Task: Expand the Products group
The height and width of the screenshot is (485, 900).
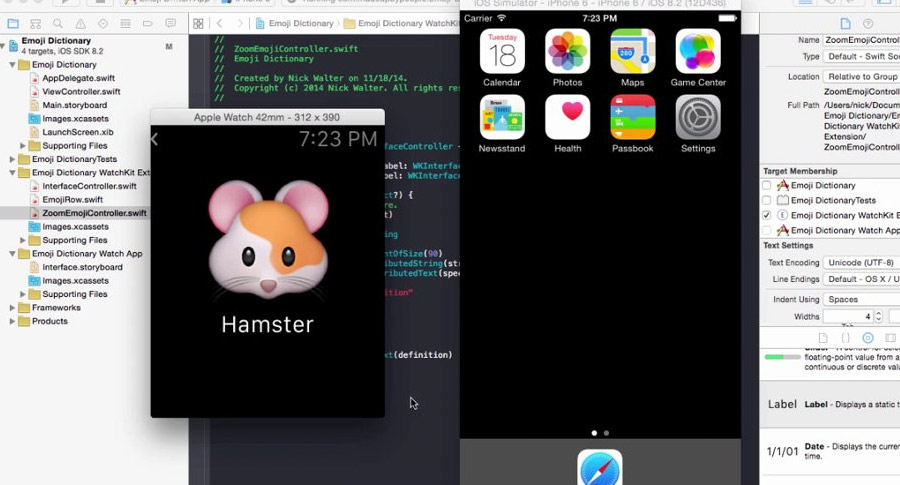Action: (x=12, y=321)
